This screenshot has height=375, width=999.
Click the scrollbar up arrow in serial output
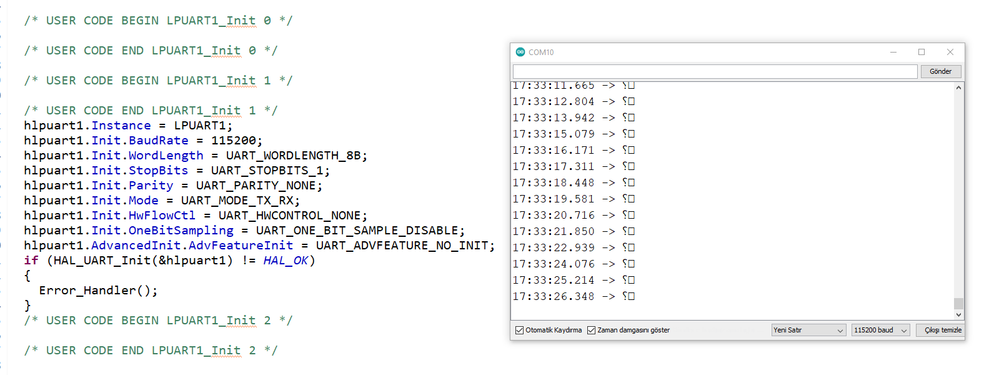(x=958, y=88)
